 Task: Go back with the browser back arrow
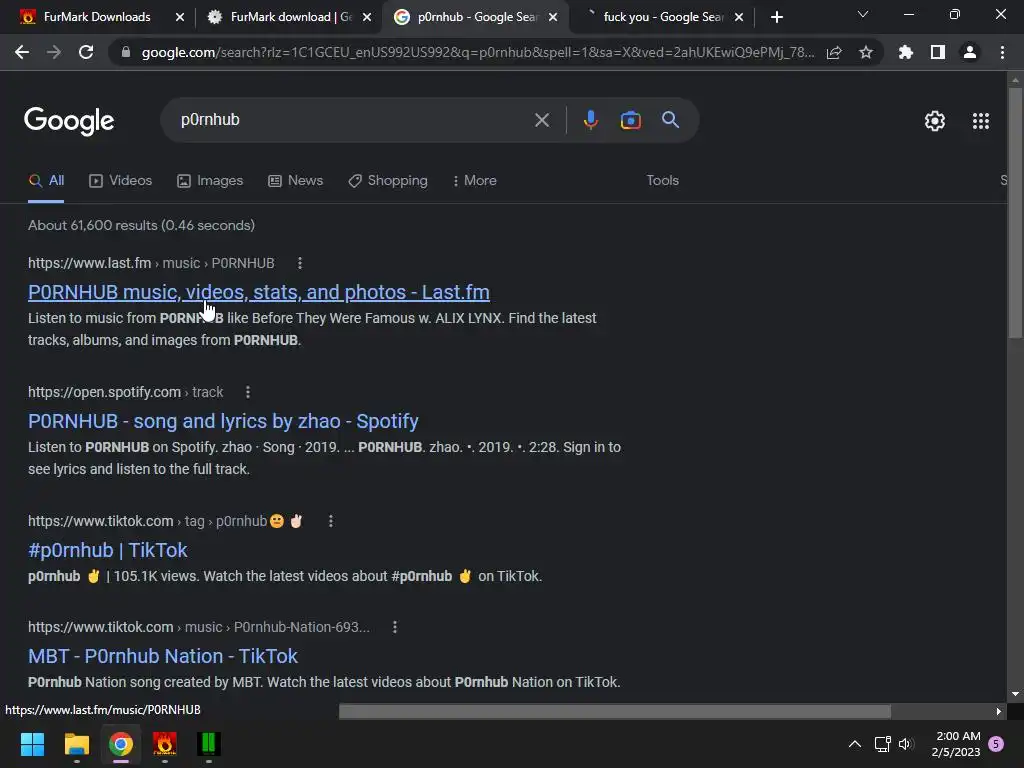[x=22, y=52]
